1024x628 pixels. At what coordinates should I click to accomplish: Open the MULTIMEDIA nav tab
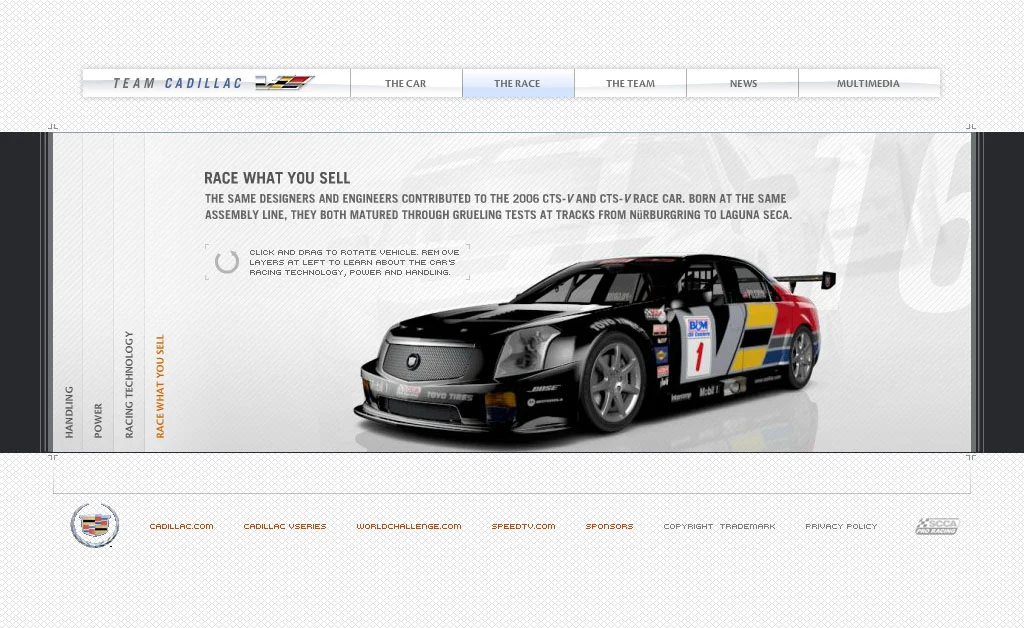(869, 84)
